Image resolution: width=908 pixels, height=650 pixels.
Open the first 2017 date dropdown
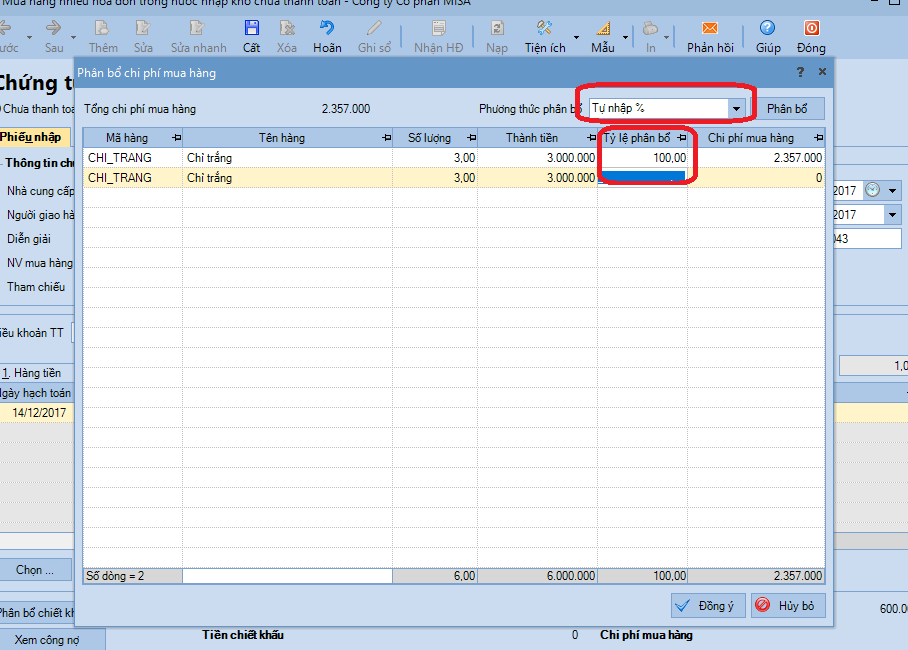[x=892, y=191]
